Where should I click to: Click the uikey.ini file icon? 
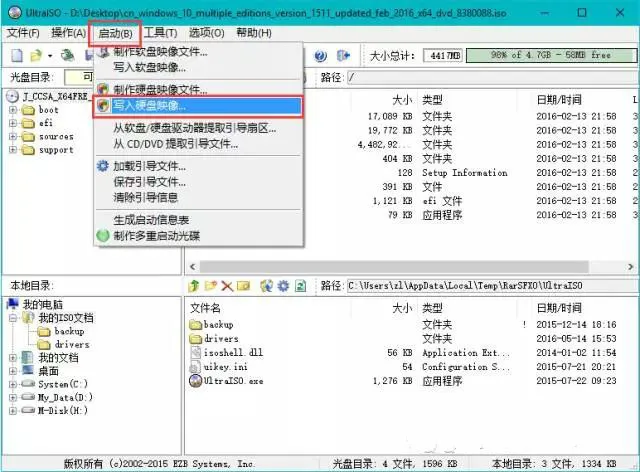tap(195, 367)
